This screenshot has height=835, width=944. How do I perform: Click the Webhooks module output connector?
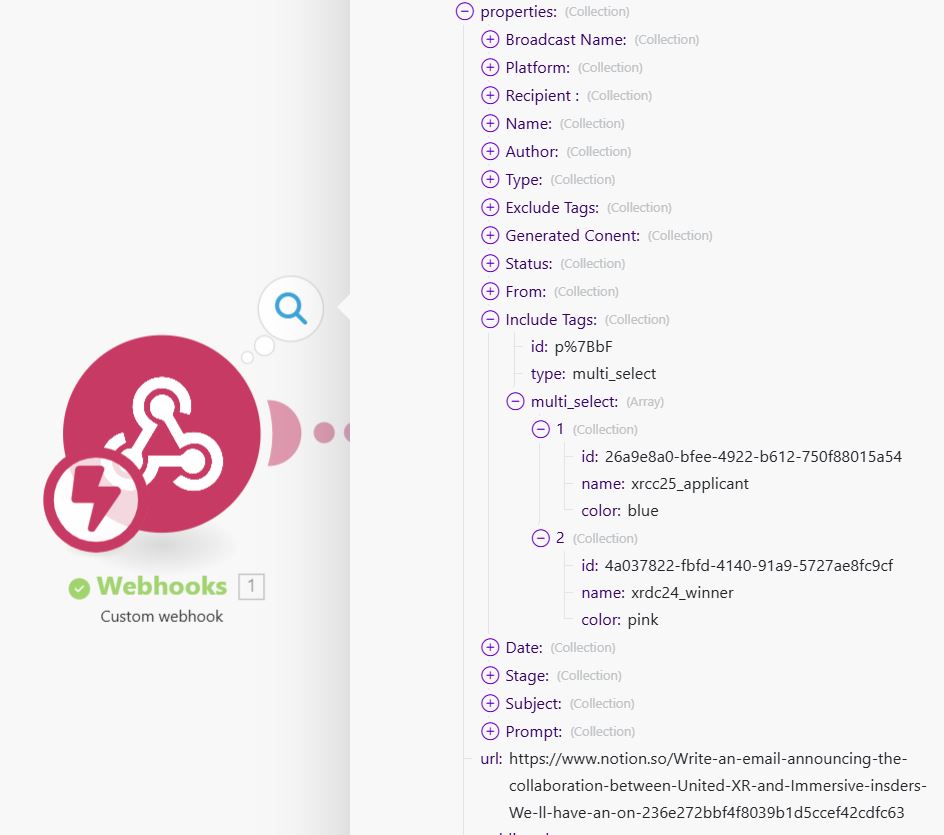[284, 433]
